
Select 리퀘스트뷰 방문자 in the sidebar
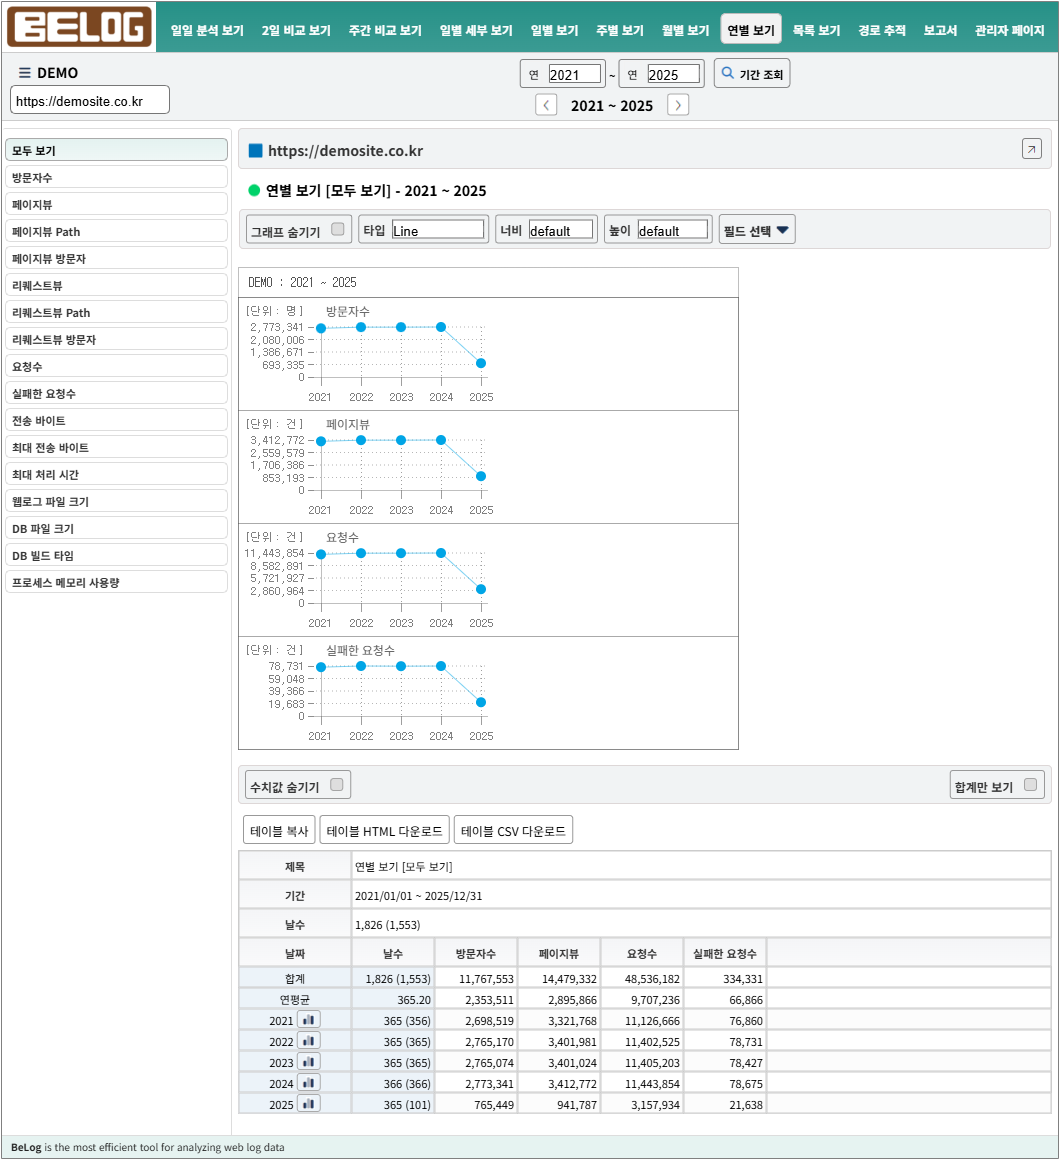[116, 340]
